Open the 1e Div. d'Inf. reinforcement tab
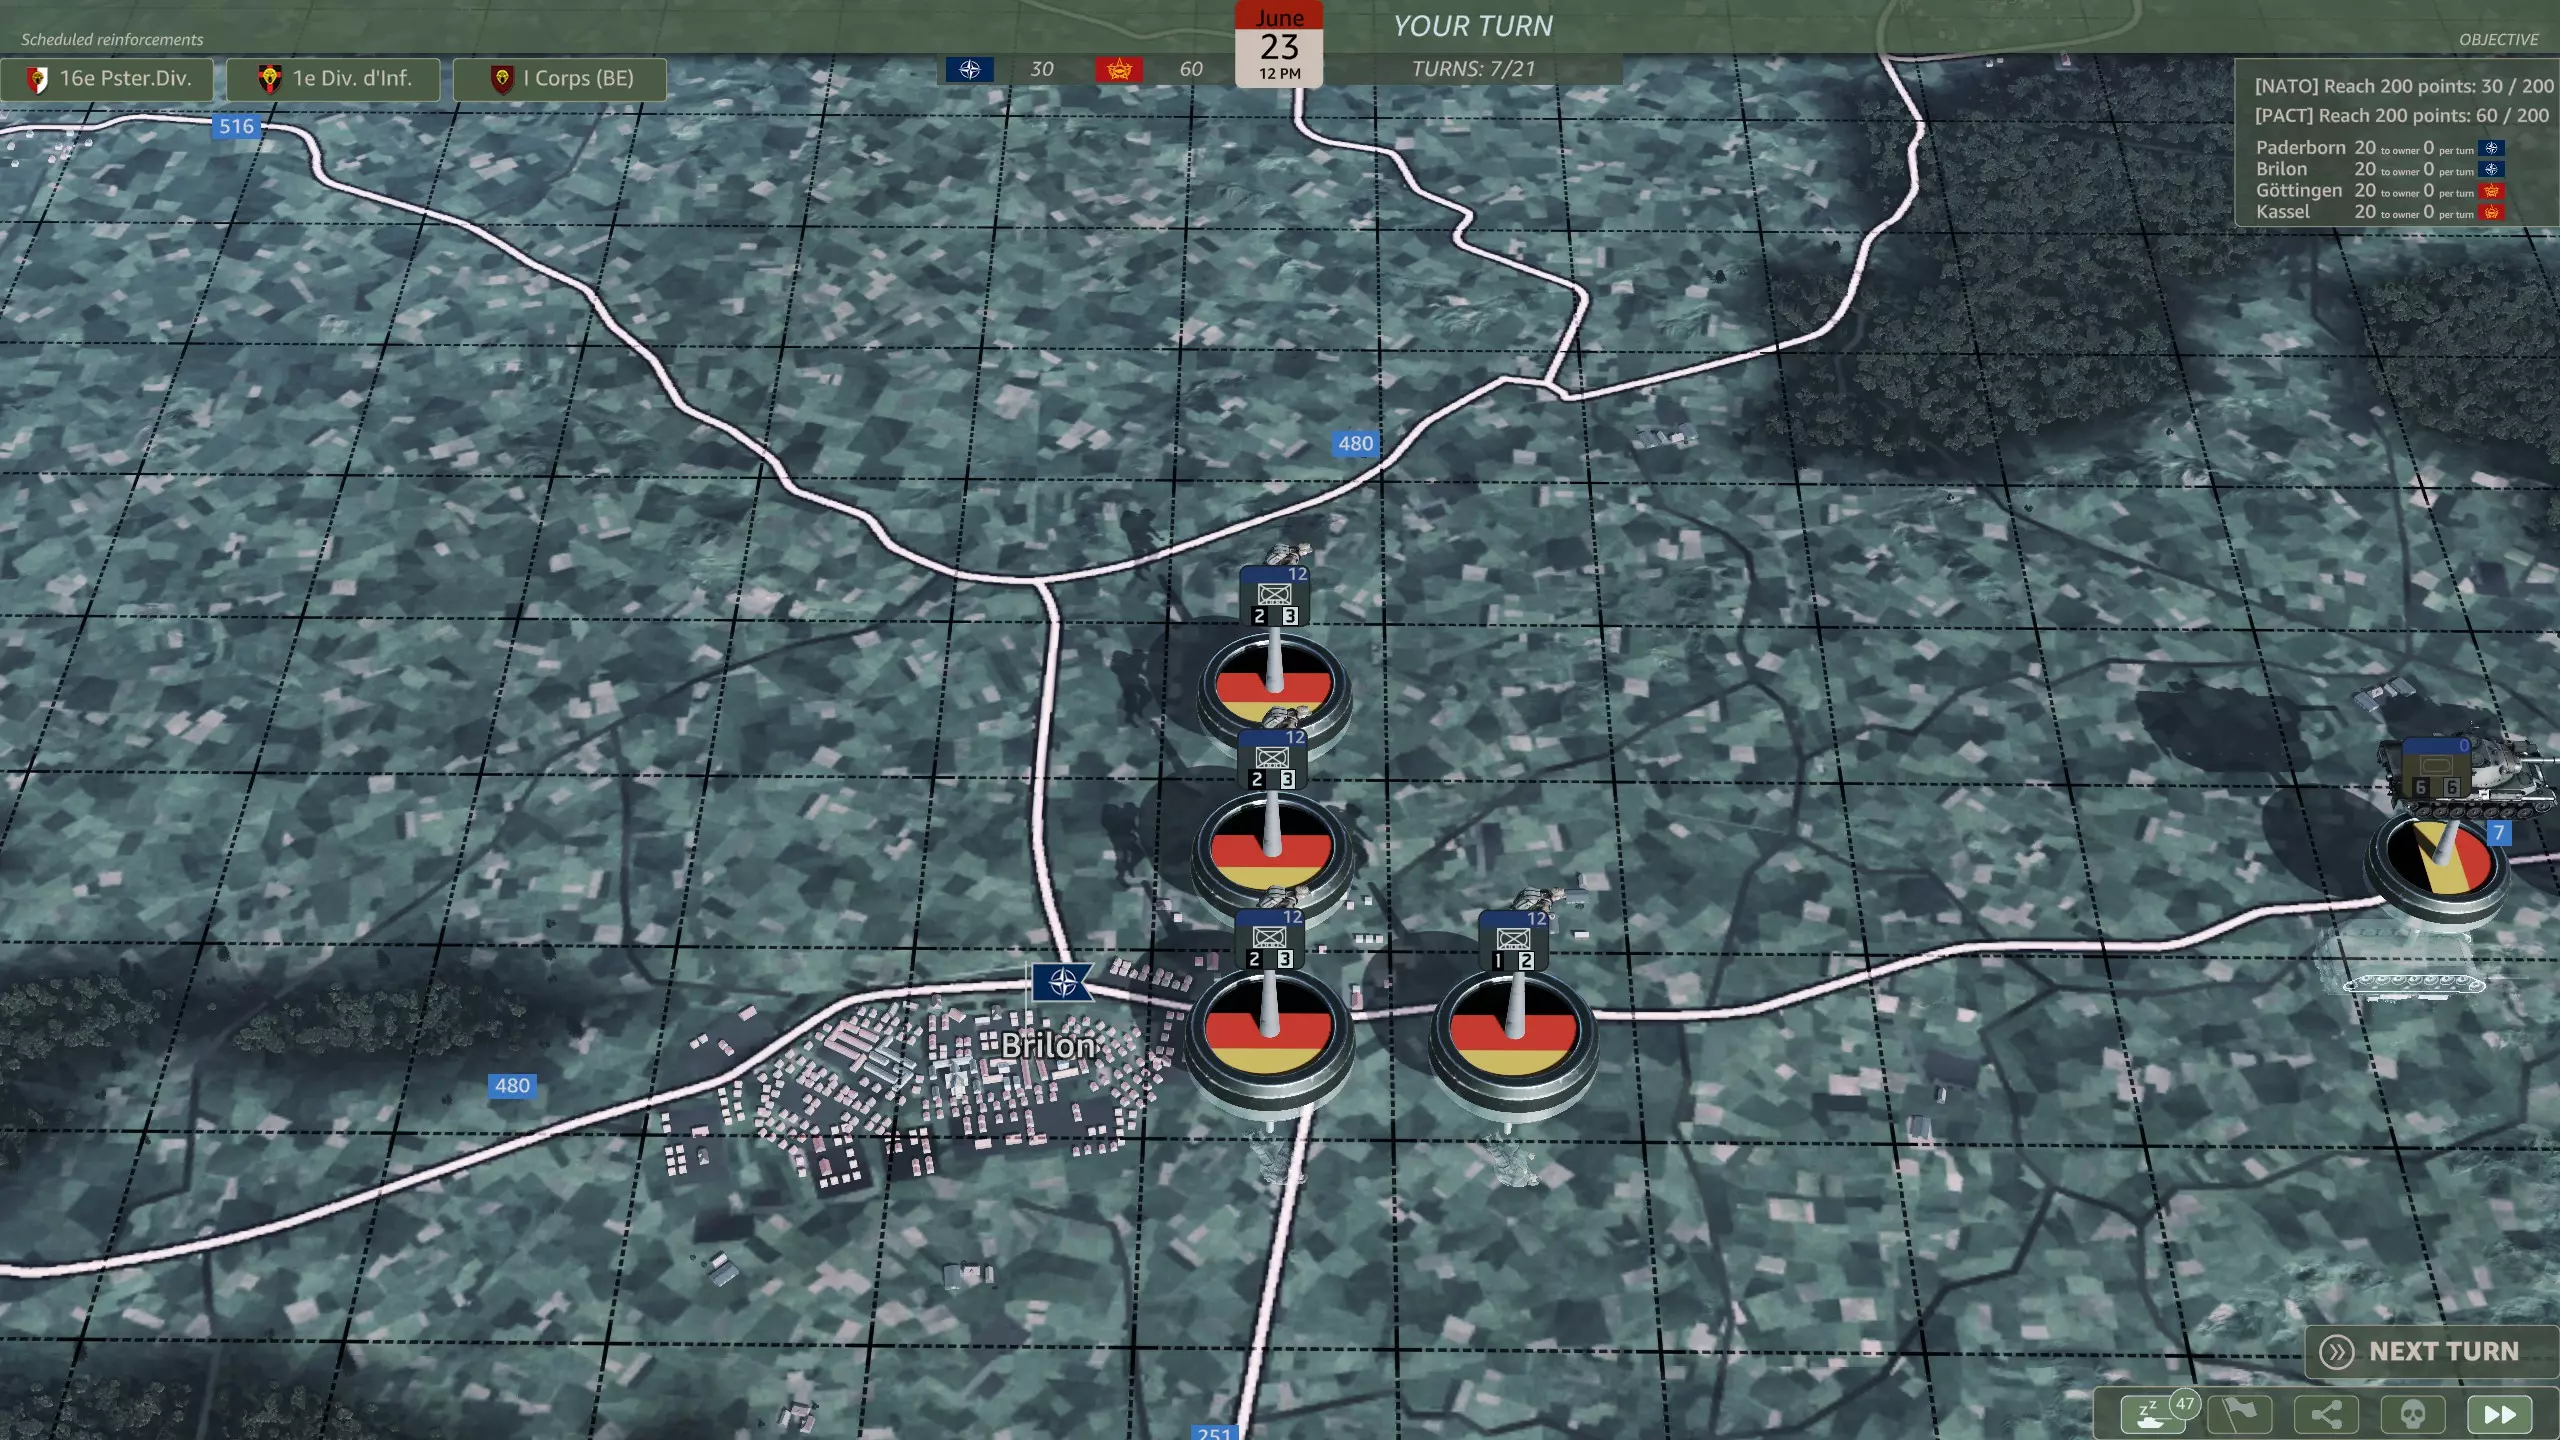 [333, 78]
